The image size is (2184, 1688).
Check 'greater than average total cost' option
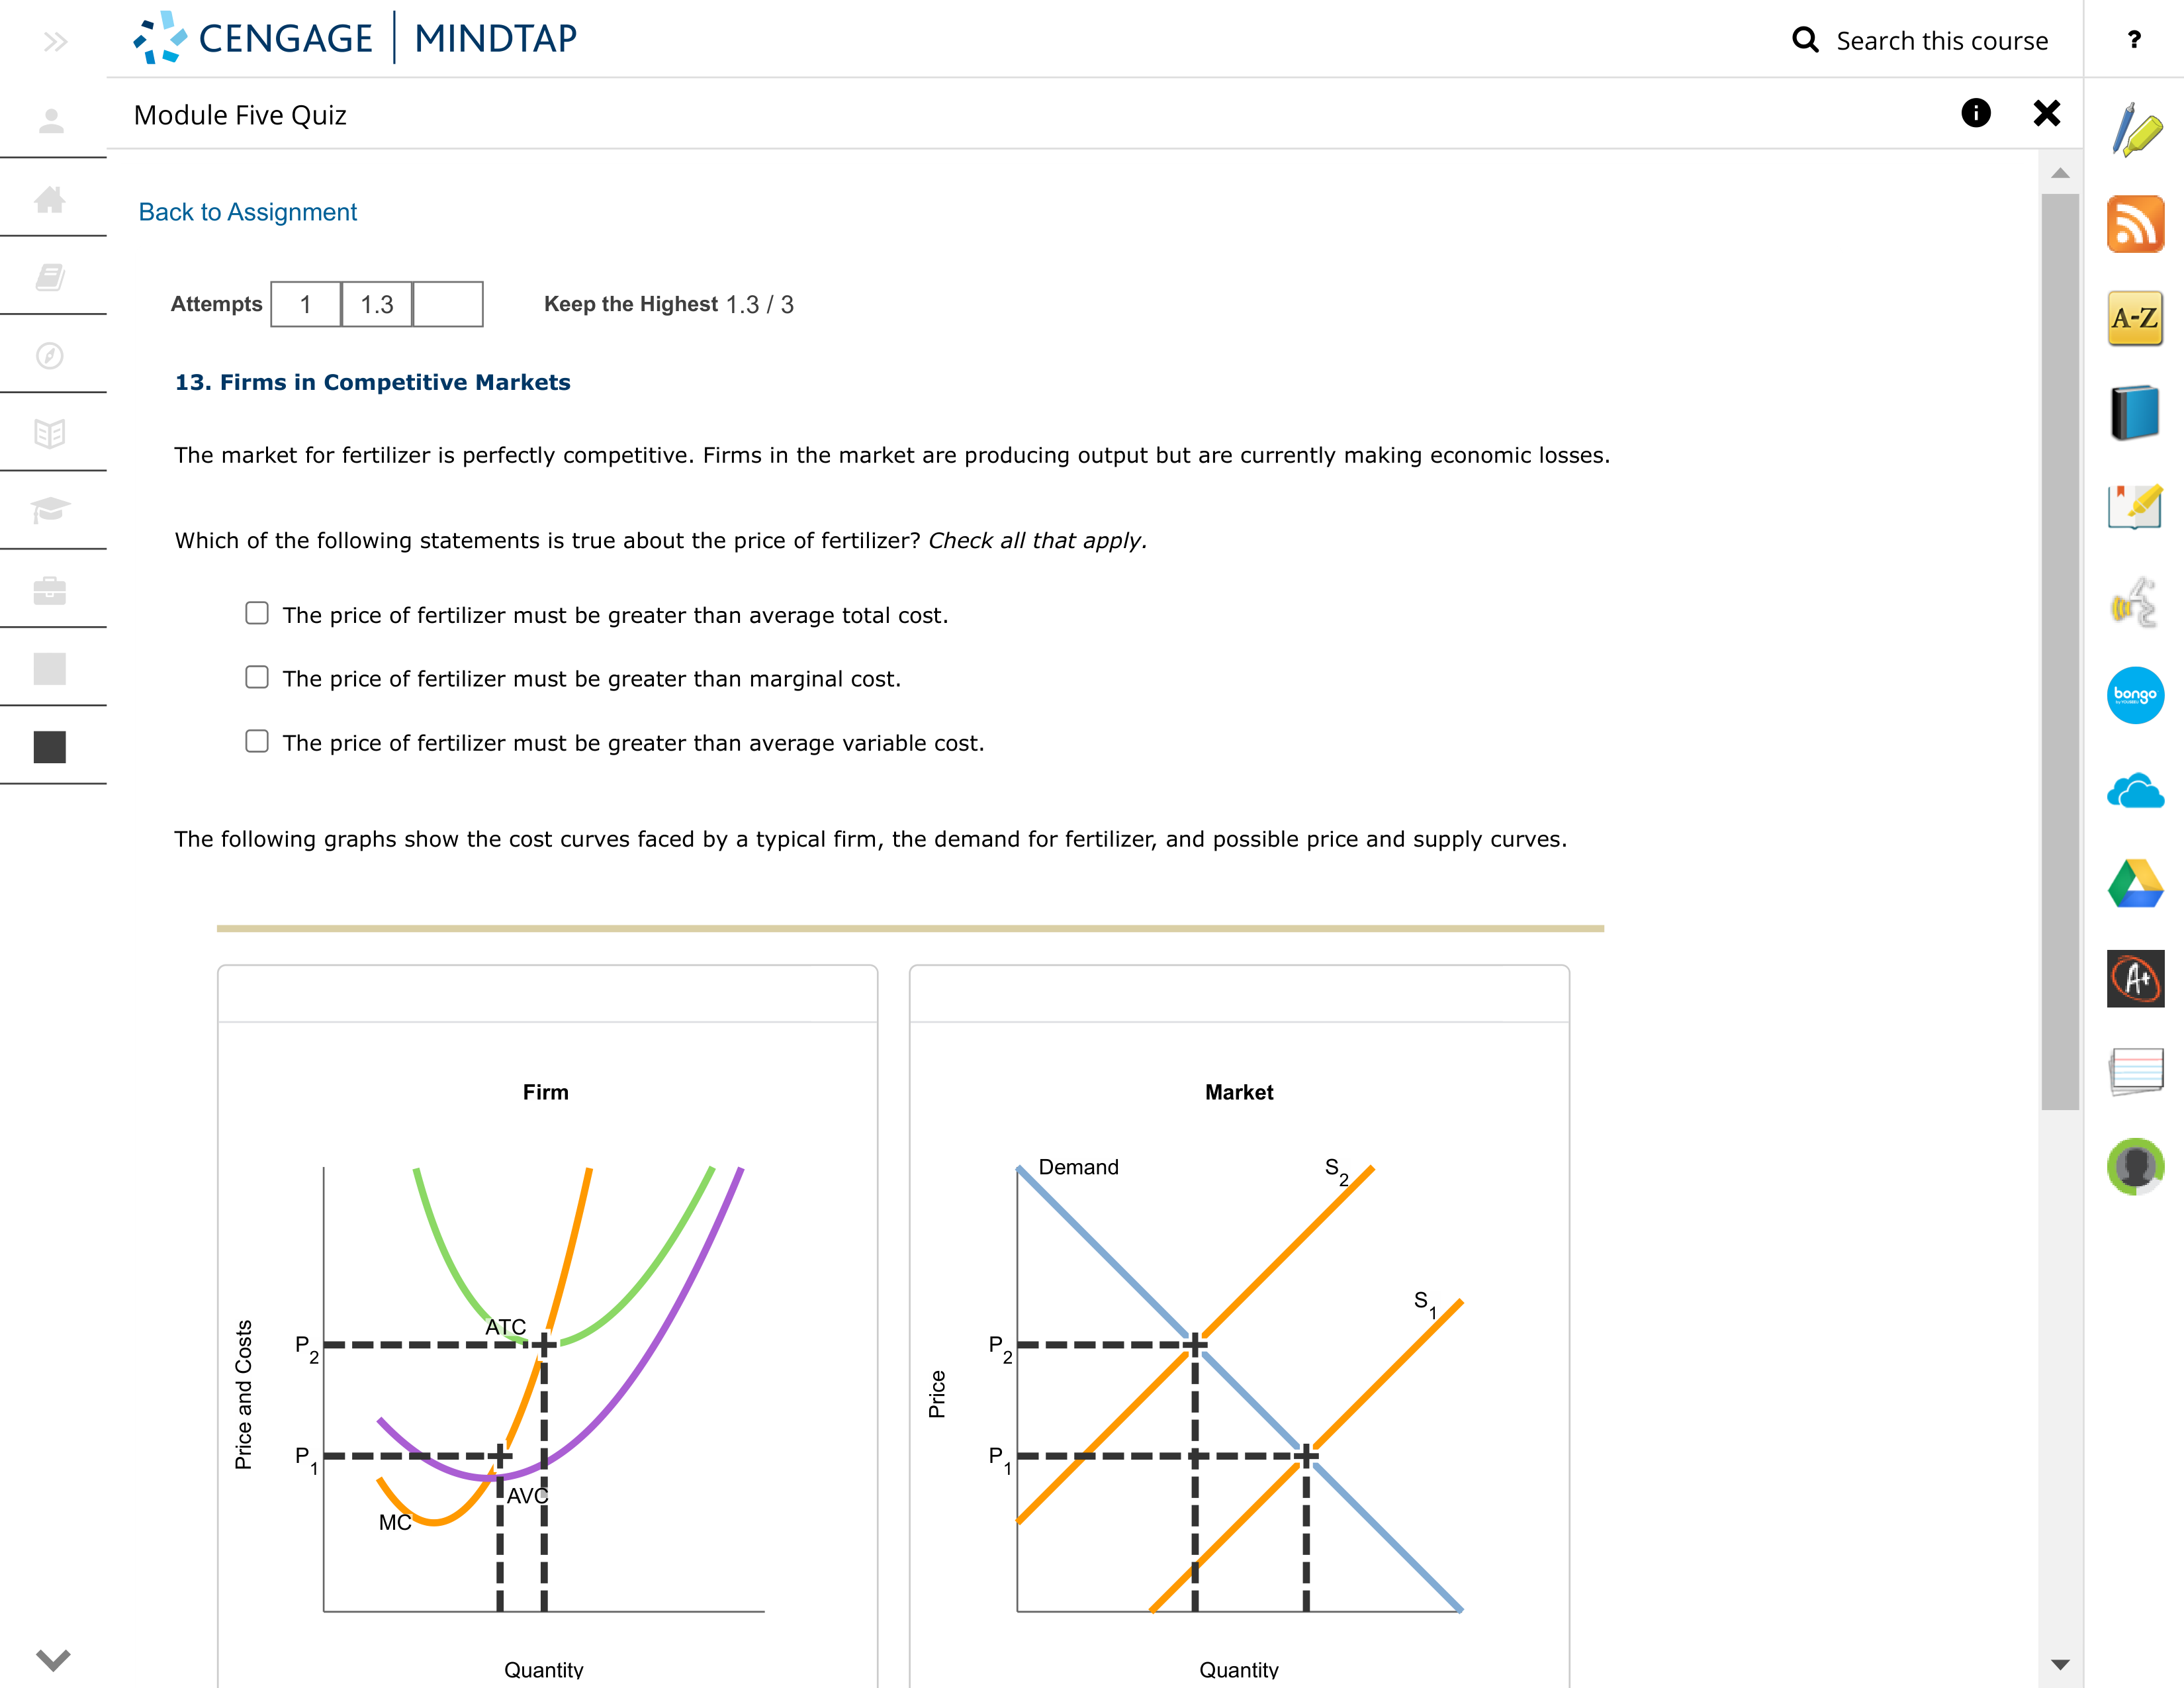pyautogui.click(x=257, y=612)
